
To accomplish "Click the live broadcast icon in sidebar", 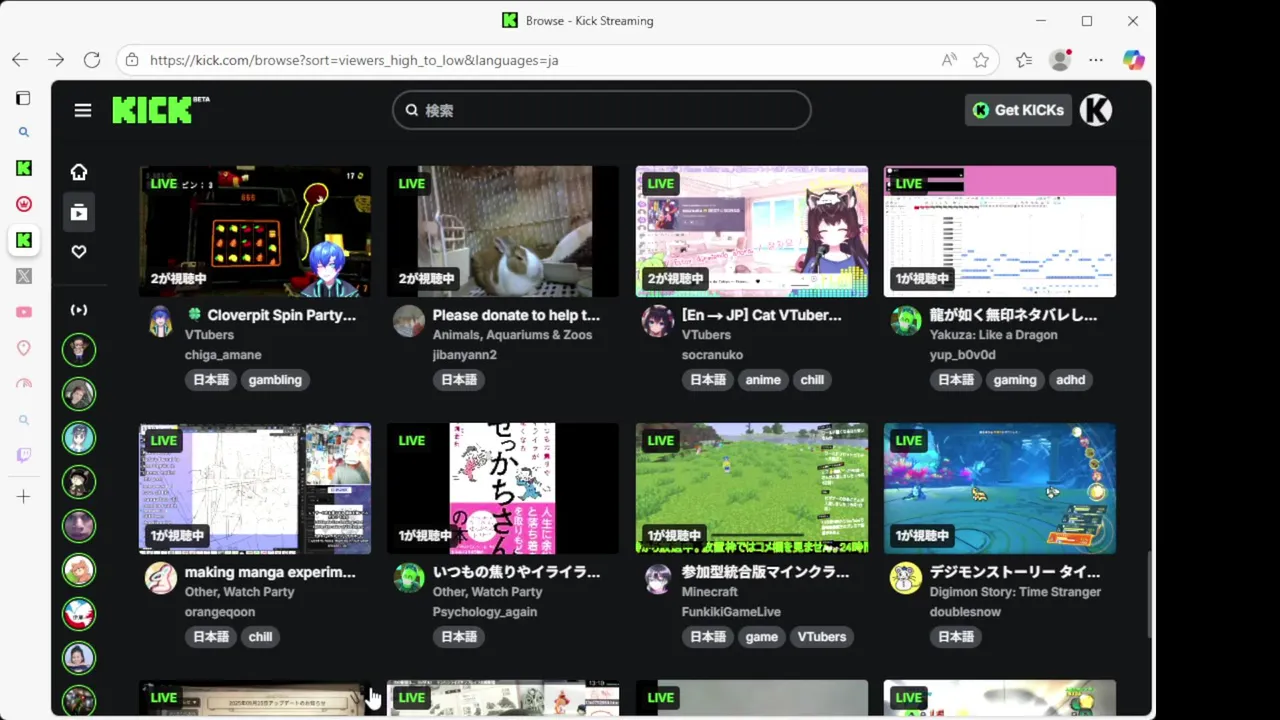I will click(79, 310).
